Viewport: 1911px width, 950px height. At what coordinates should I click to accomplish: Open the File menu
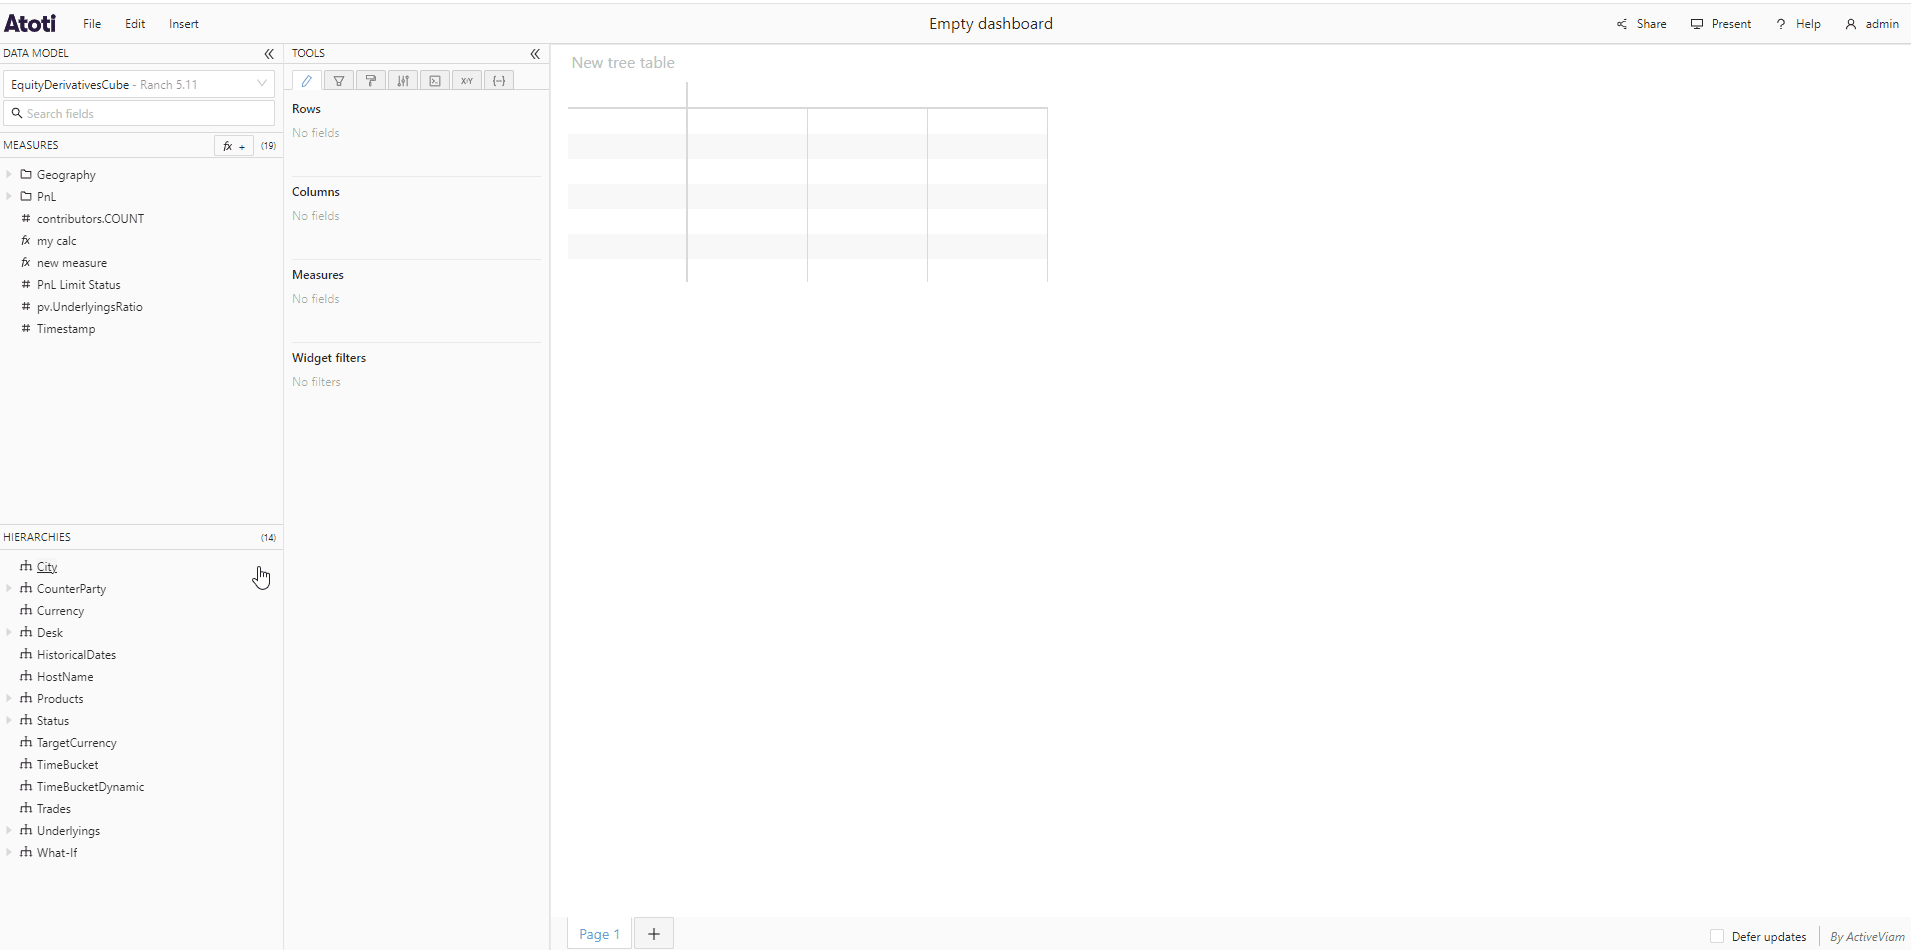click(92, 24)
